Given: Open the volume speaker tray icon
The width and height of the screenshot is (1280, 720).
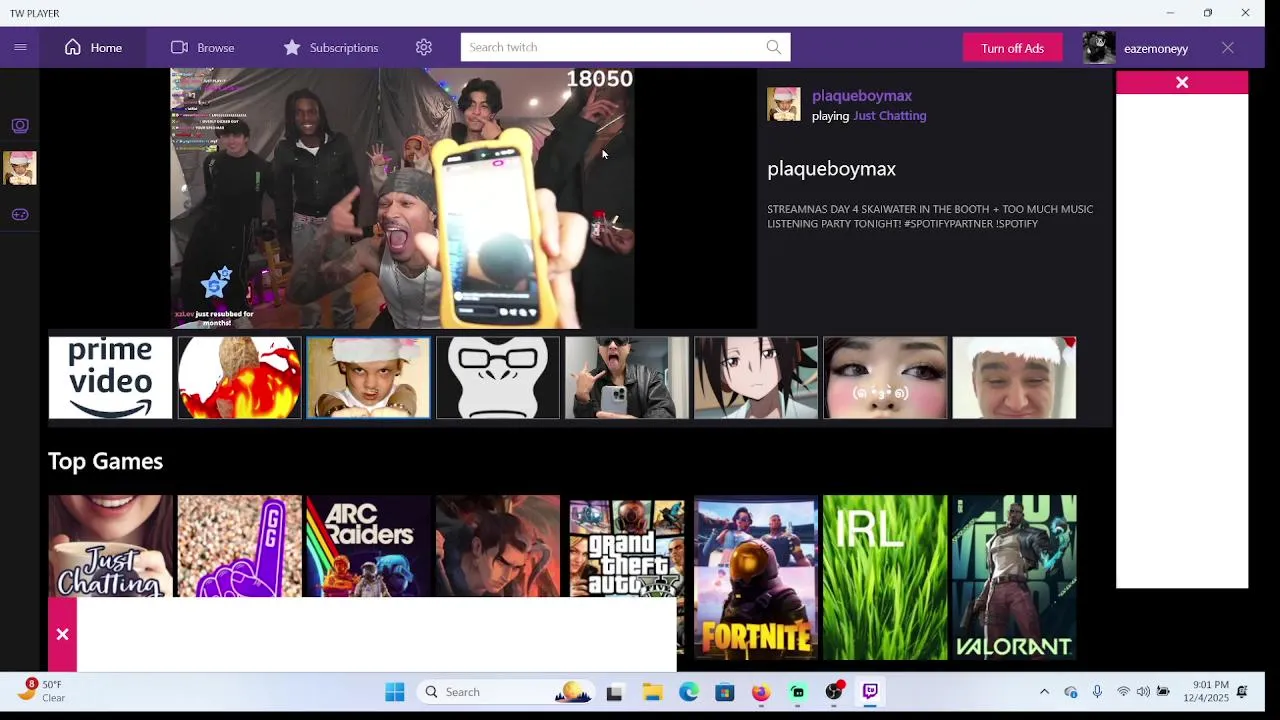Looking at the screenshot, I should pyautogui.click(x=1143, y=692).
